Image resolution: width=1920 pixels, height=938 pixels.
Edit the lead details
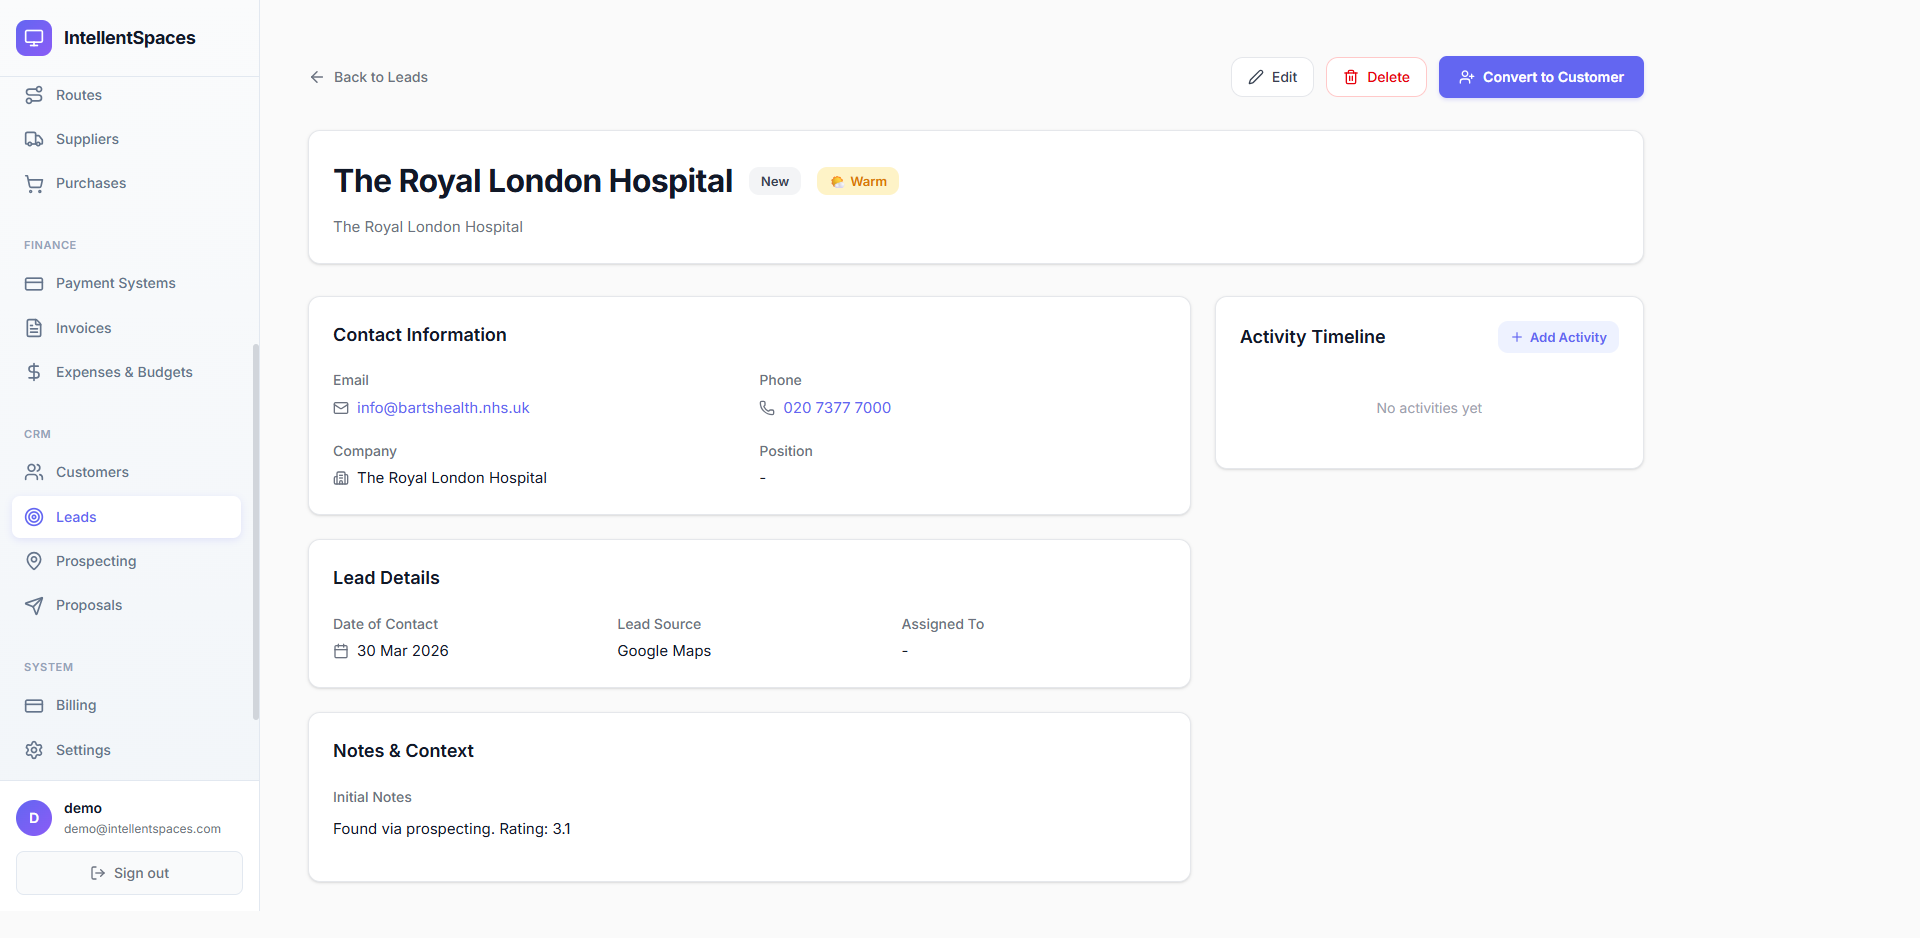1272,77
